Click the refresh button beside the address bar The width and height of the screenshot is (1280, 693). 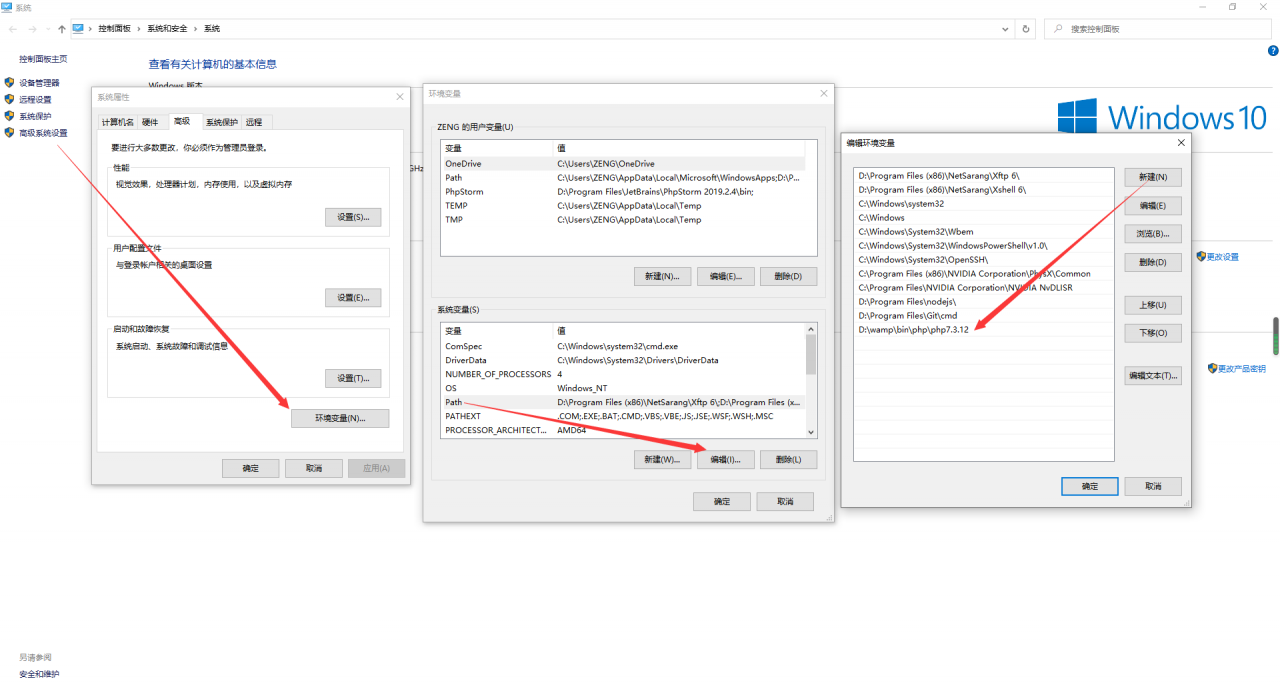(1025, 29)
